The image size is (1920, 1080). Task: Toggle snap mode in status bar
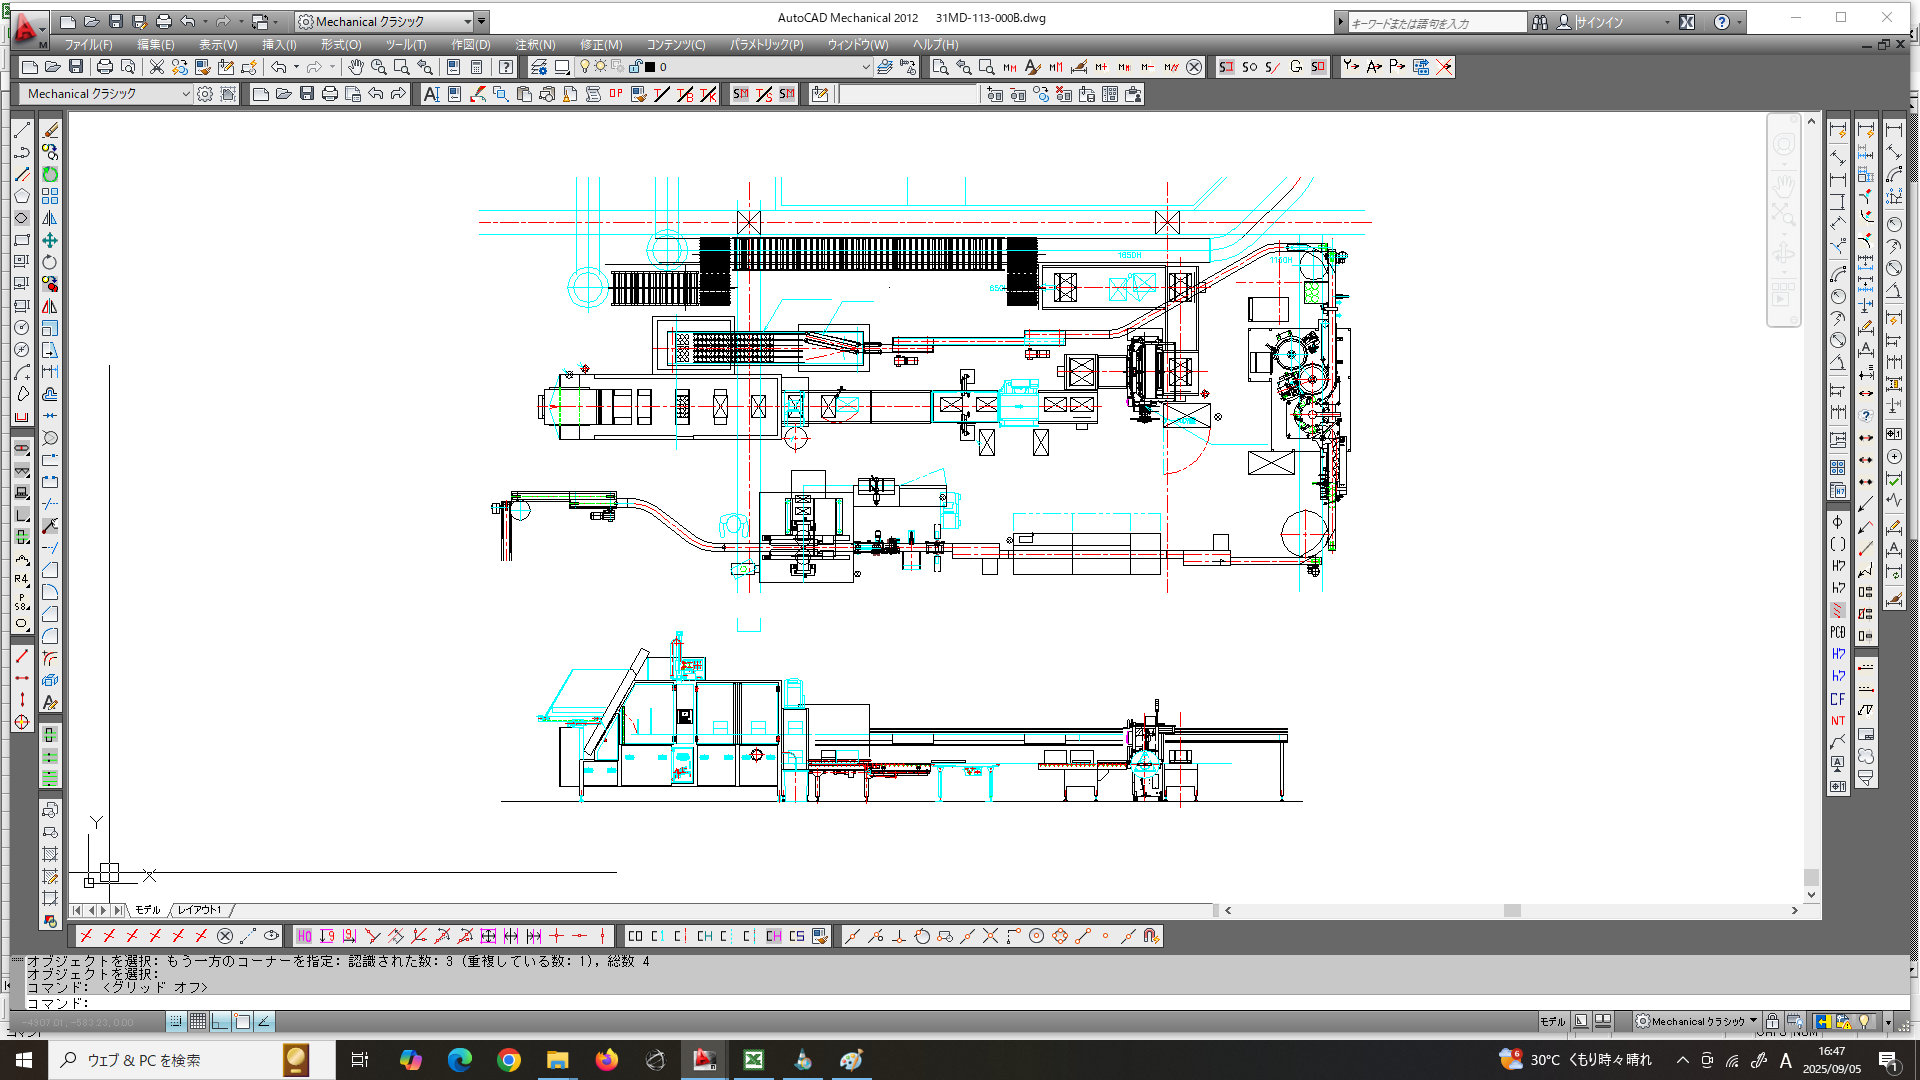coord(176,1021)
